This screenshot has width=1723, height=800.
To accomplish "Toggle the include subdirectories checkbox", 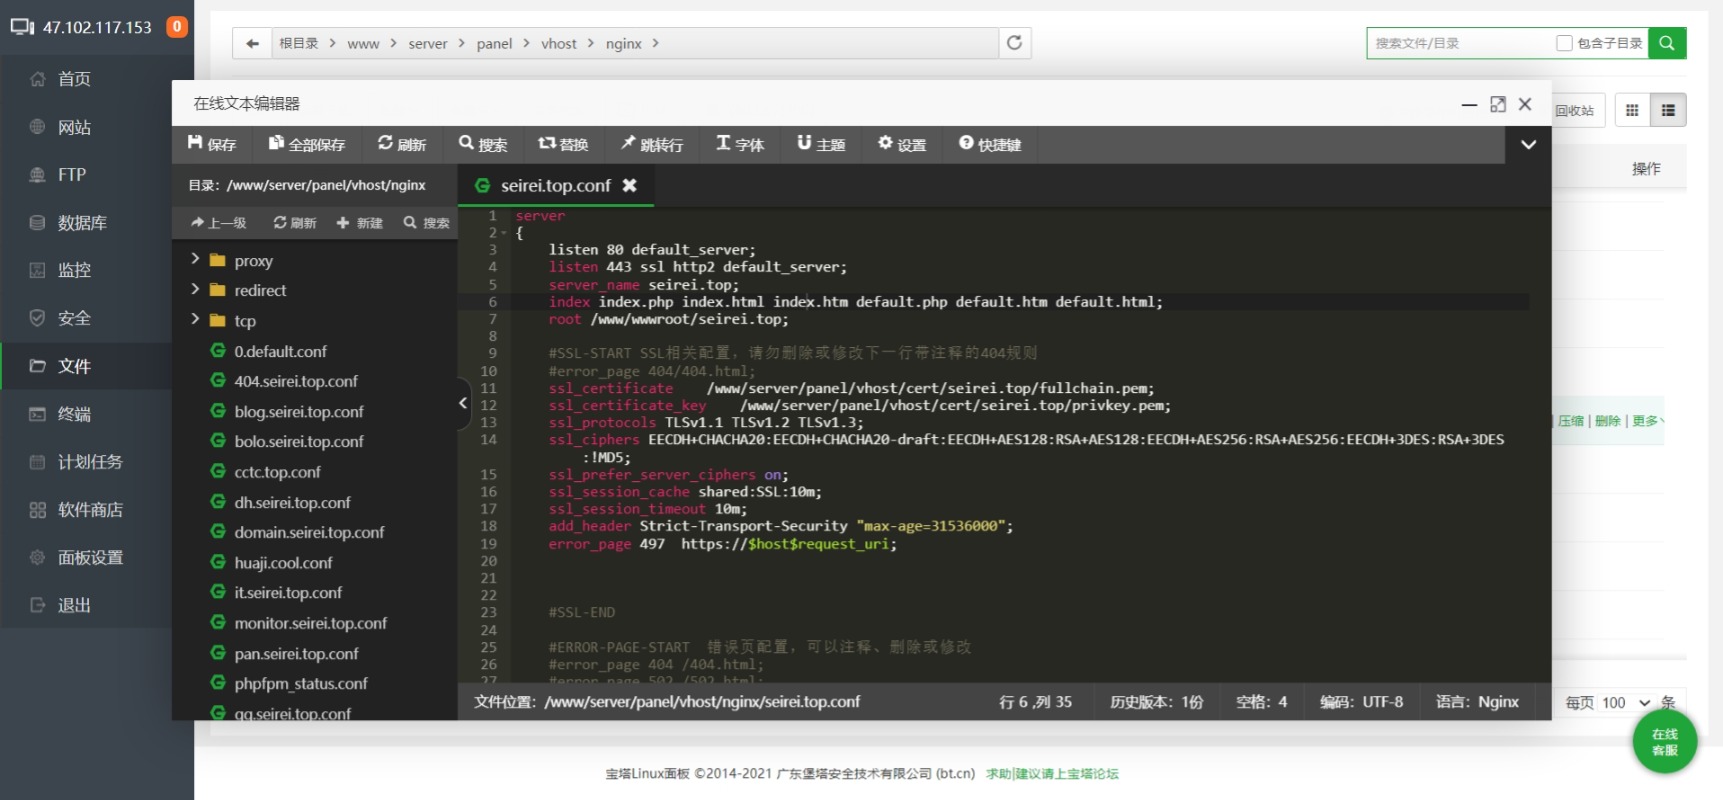I will coord(1564,43).
